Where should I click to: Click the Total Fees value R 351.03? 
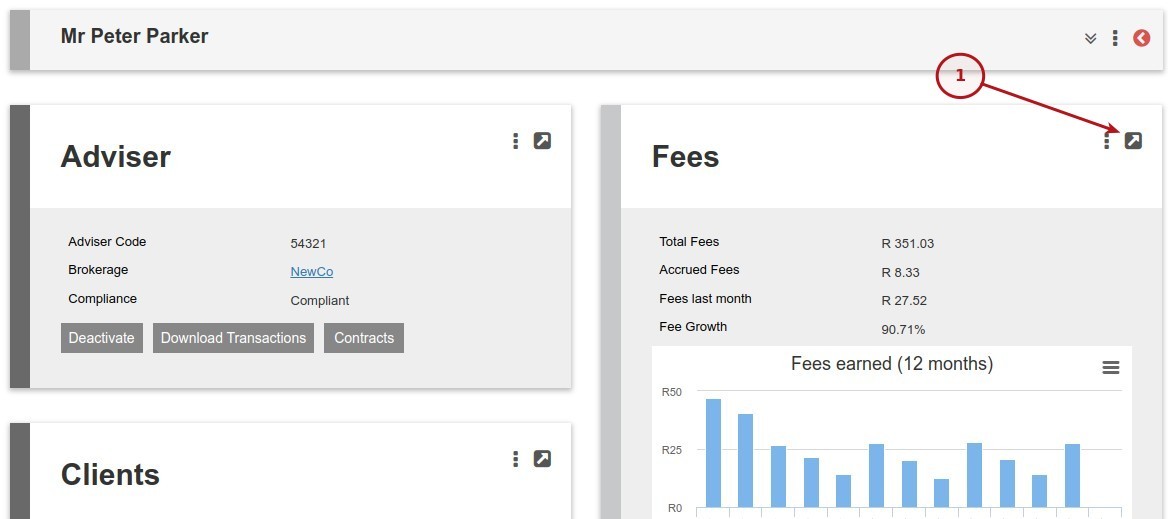[x=907, y=243]
